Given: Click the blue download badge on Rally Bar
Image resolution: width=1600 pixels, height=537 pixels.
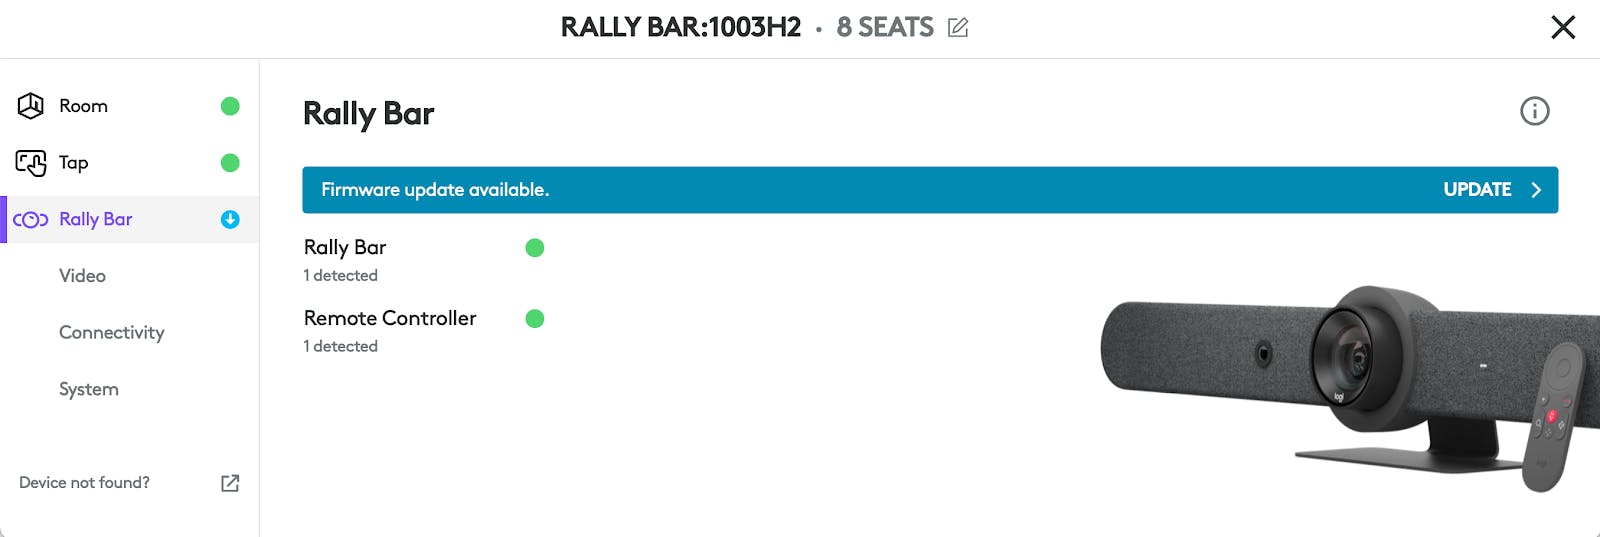Looking at the screenshot, I should point(230,220).
